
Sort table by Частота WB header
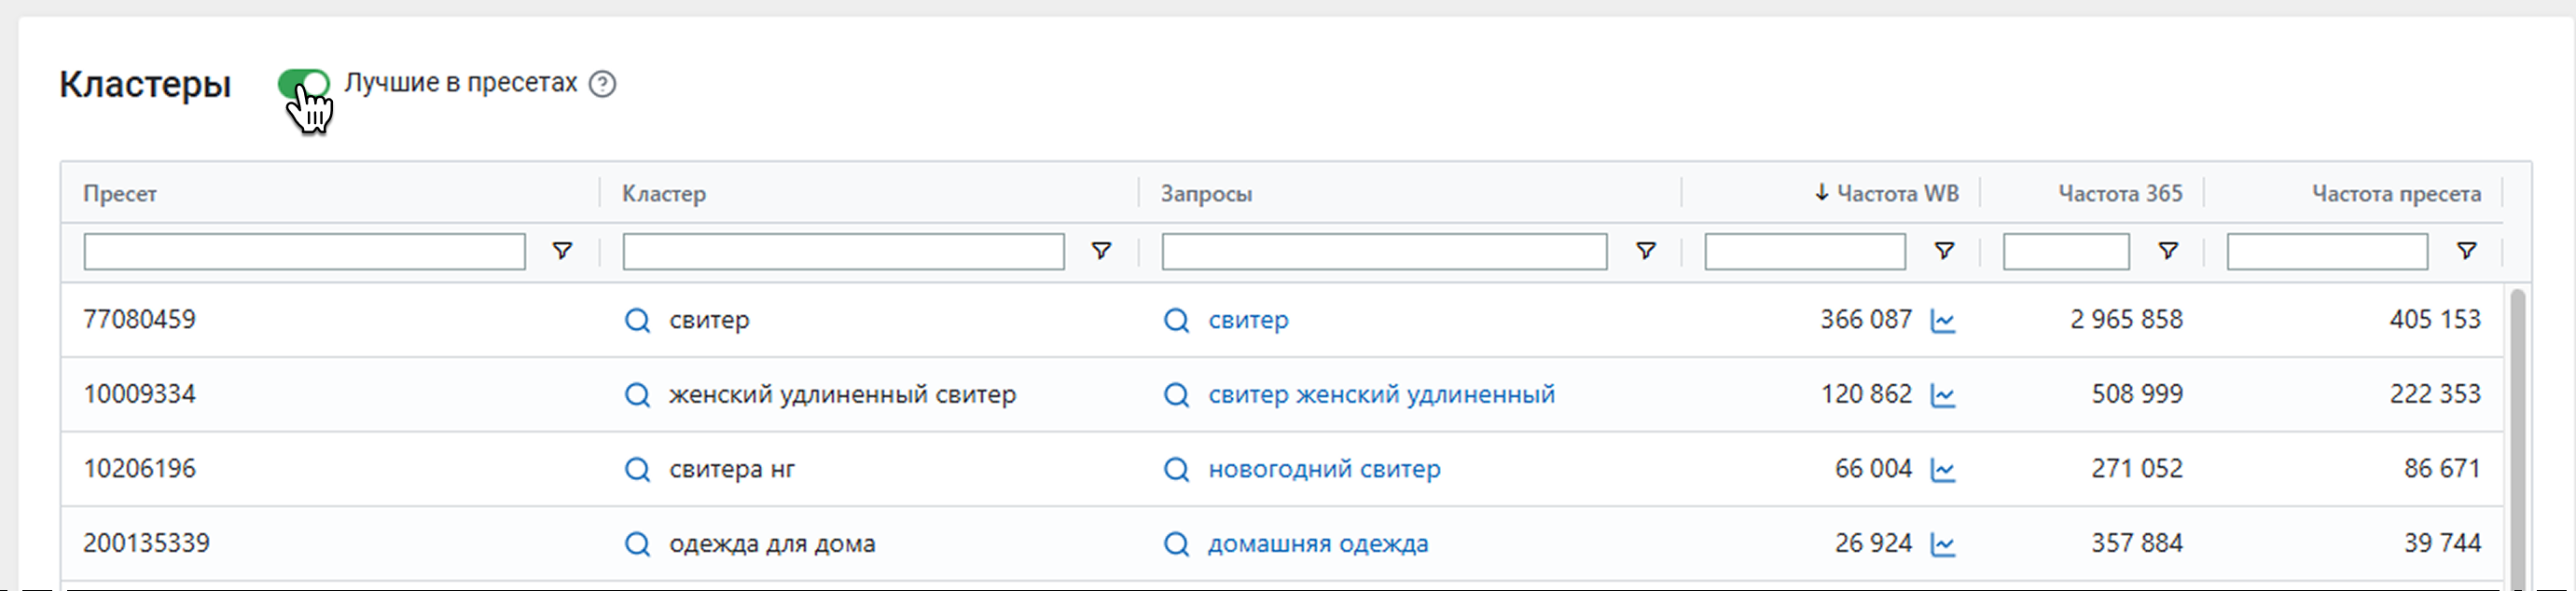[1896, 194]
